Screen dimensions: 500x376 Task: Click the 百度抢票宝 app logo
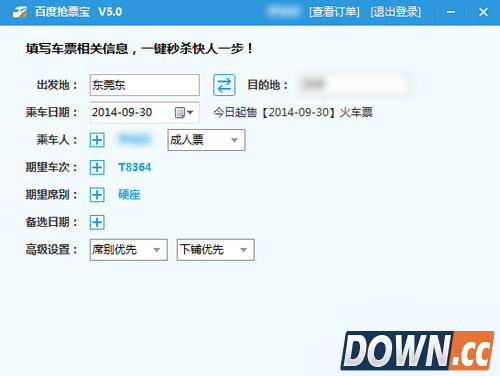[x=20, y=13]
